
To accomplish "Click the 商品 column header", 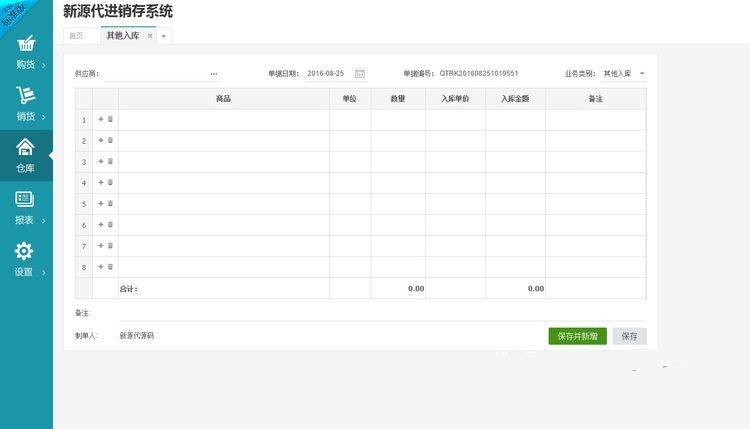I will [224, 99].
